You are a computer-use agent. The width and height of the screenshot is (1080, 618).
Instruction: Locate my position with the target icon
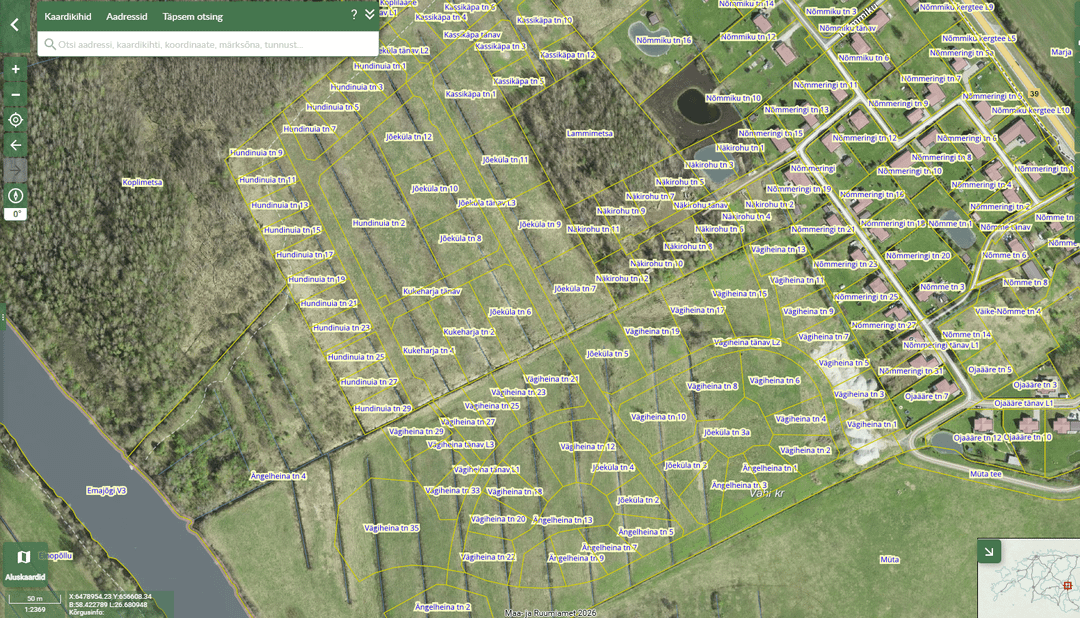[x=15, y=120]
